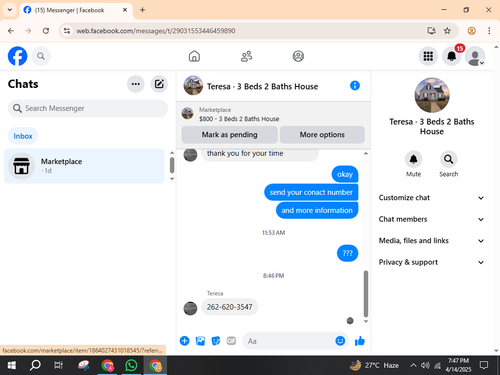This screenshot has height=375, width=500.
Task: Open the Groups icon in top navigation
Action: (298, 56)
